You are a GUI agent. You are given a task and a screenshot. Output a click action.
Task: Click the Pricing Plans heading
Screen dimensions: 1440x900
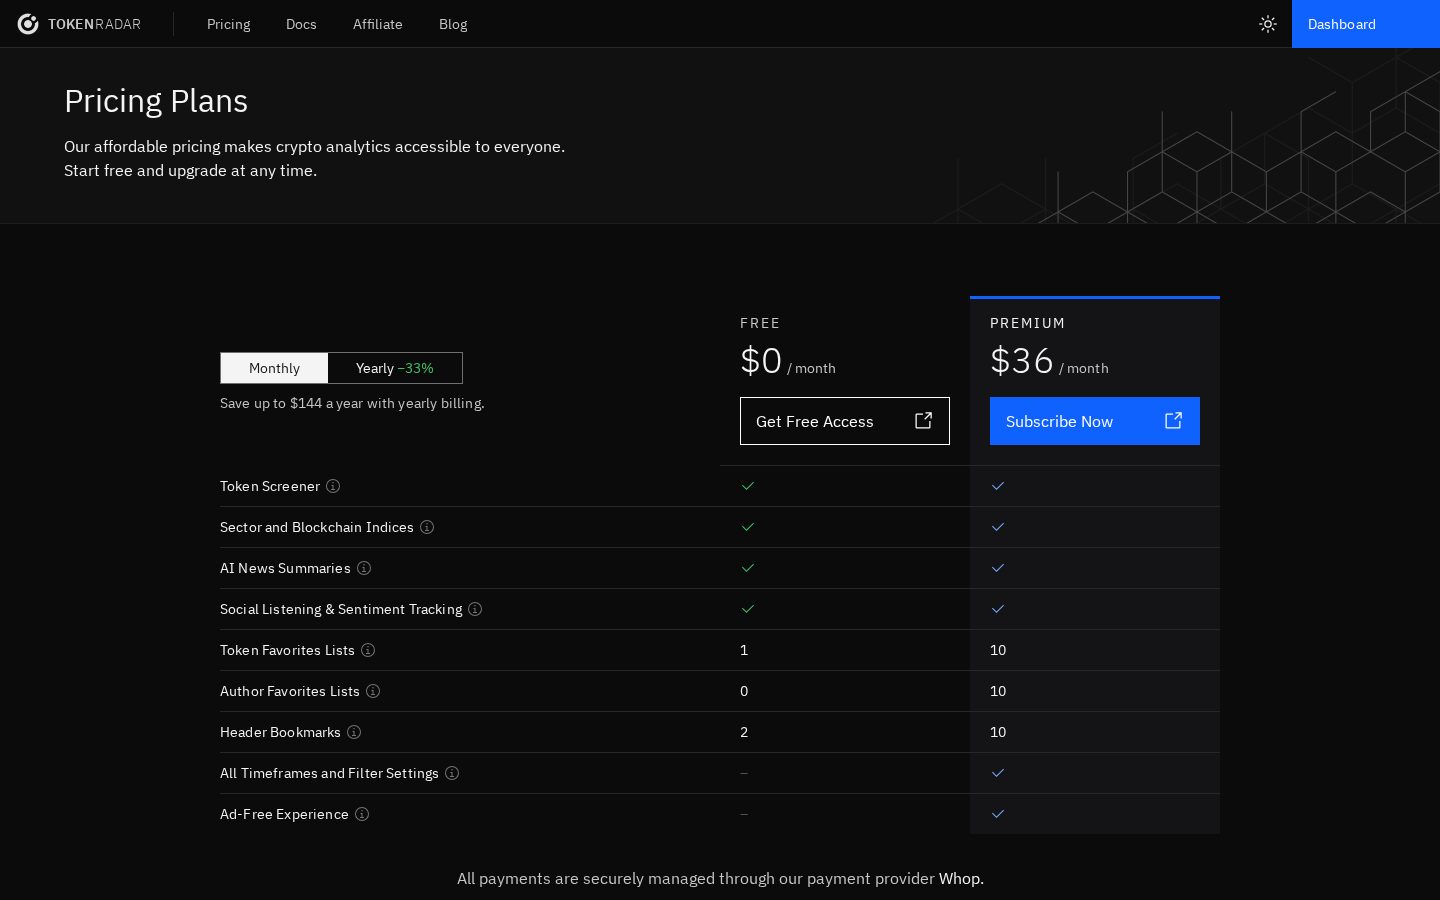coord(156,101)
